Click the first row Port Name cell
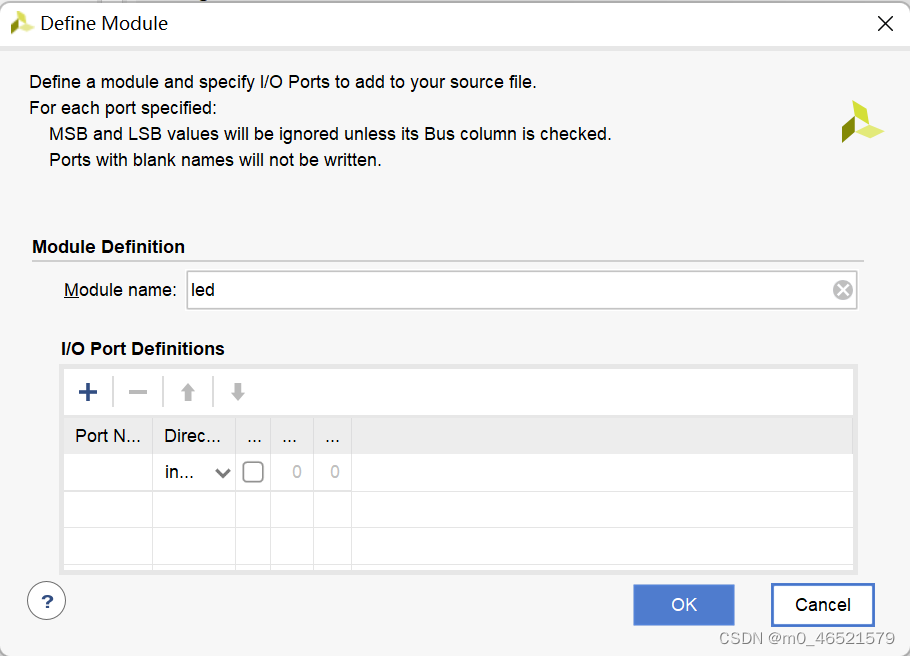The height and width of the screenshot is (656, 910). [108, 472]
